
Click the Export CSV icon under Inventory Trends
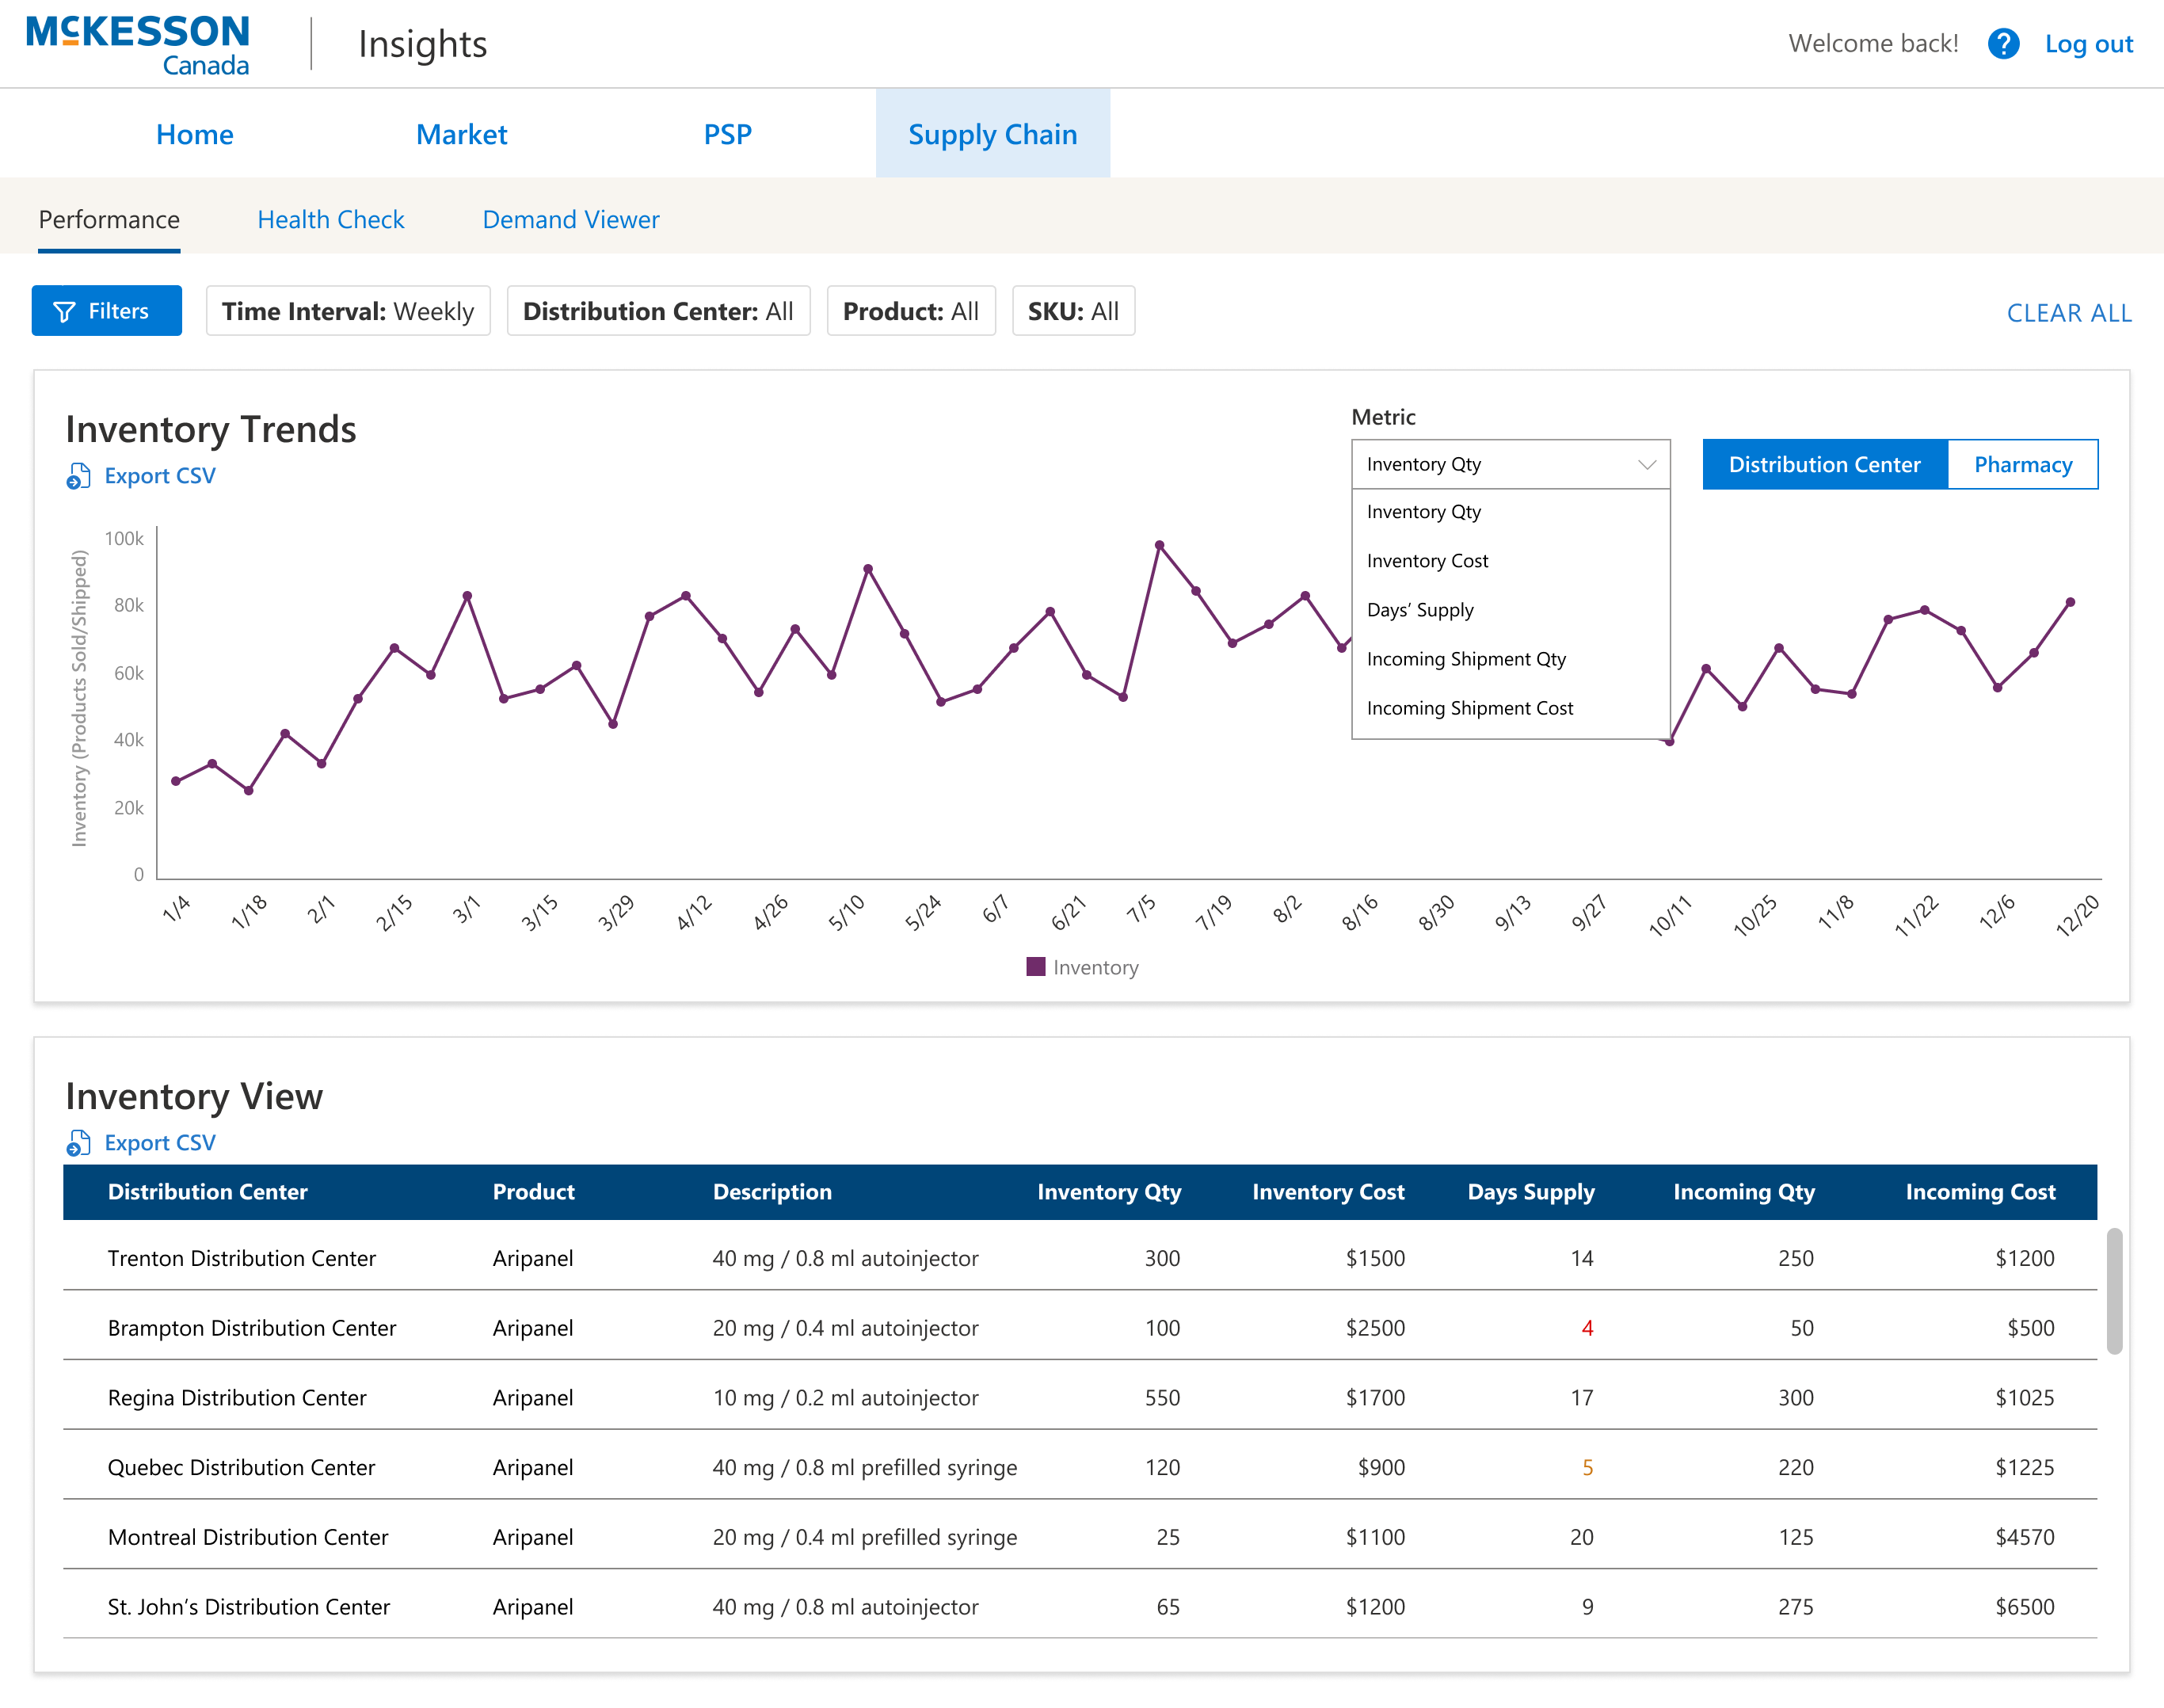tap(78, 477)
